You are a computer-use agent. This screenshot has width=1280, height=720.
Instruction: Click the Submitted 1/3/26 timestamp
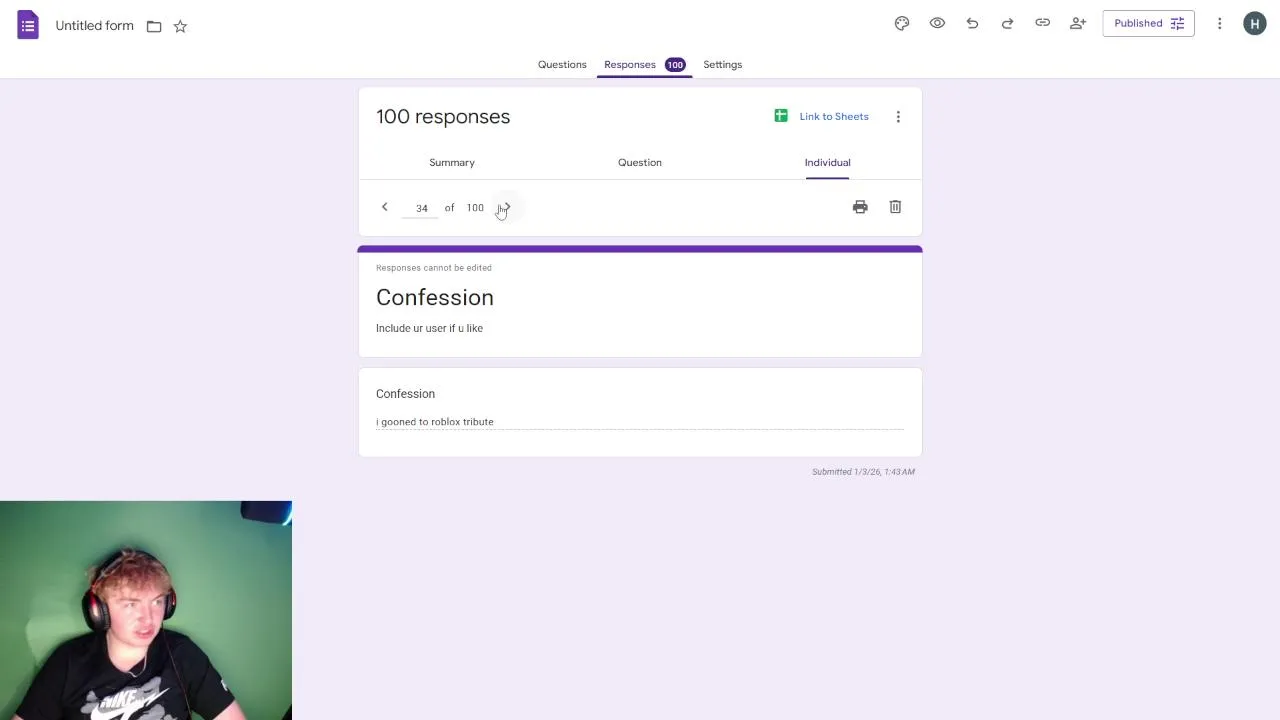coord(863,472)
